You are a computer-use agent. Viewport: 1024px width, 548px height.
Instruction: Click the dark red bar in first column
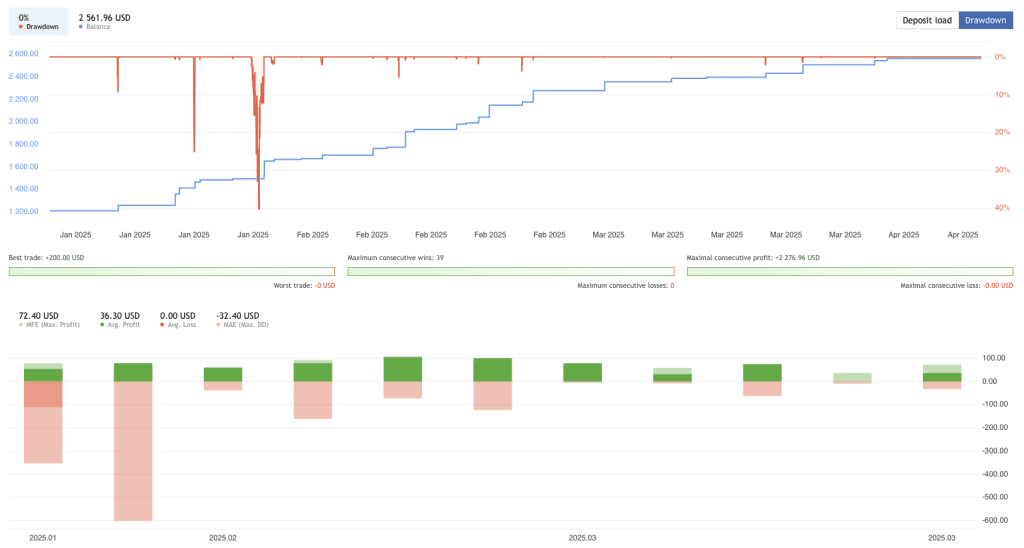point(43,394)
